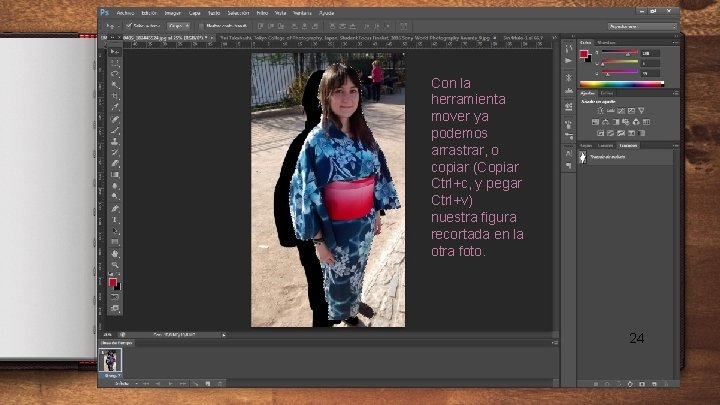Select the Lasso tool
720x405 pixels.
click(114, 74)
